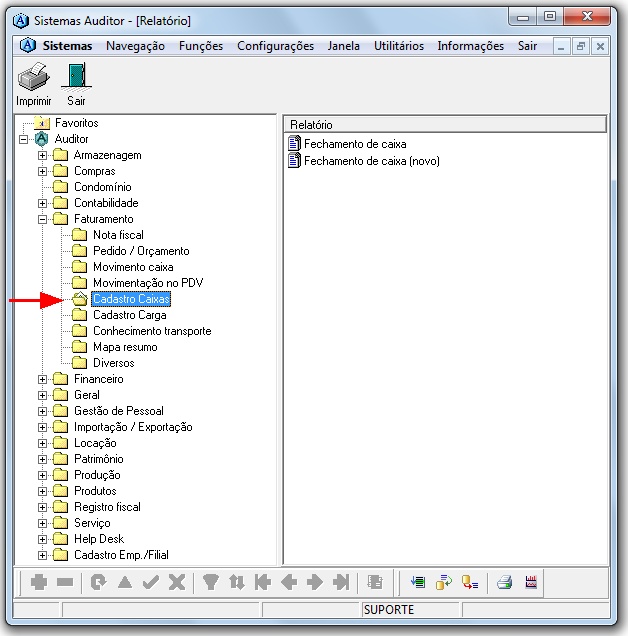The height and width of the screenshot is (636, 628).
Task: Expand the Patrimônio folder
Action: click(x=42, y=459)
